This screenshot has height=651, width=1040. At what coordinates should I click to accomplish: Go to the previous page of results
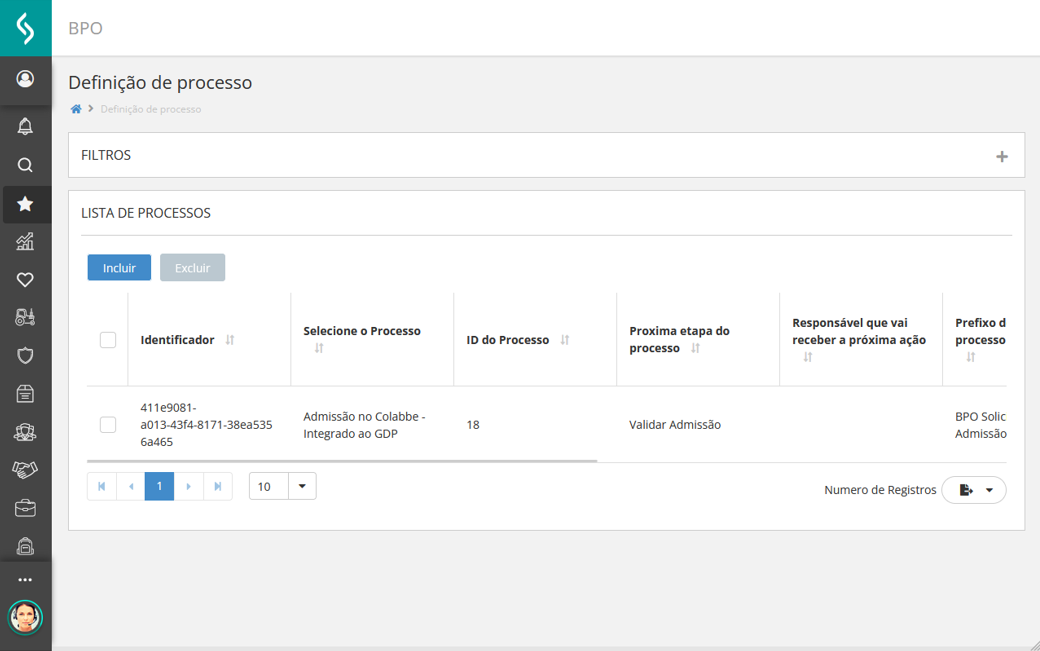(131, 487)
